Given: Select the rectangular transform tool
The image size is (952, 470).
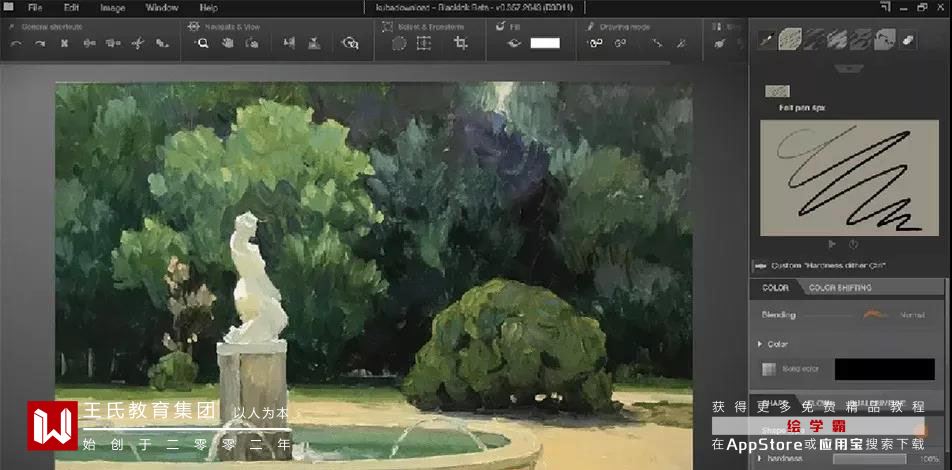Looking at the screenshot, I should click(x=424, y=44).
